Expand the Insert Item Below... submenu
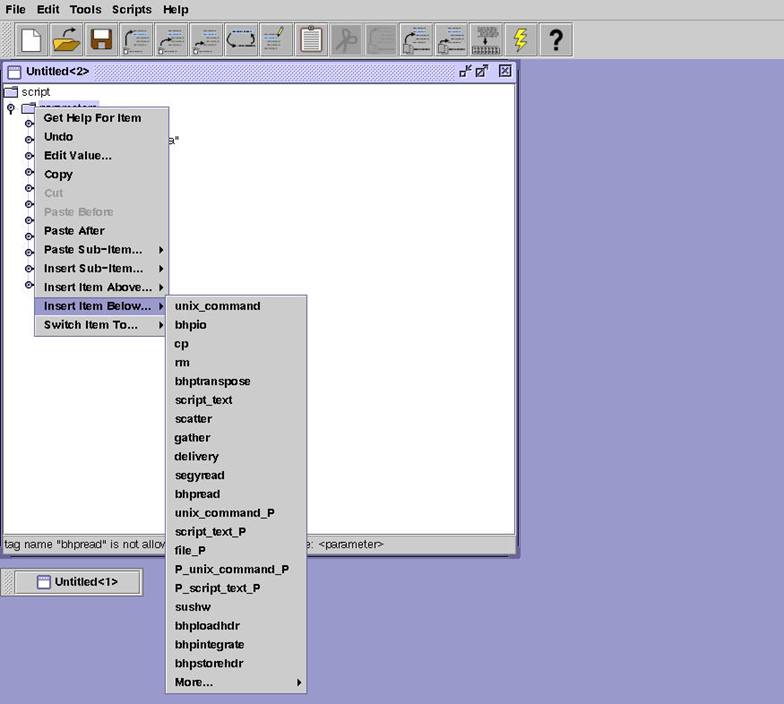The width and height of the screenshot is (784, 704). (102, 306)
